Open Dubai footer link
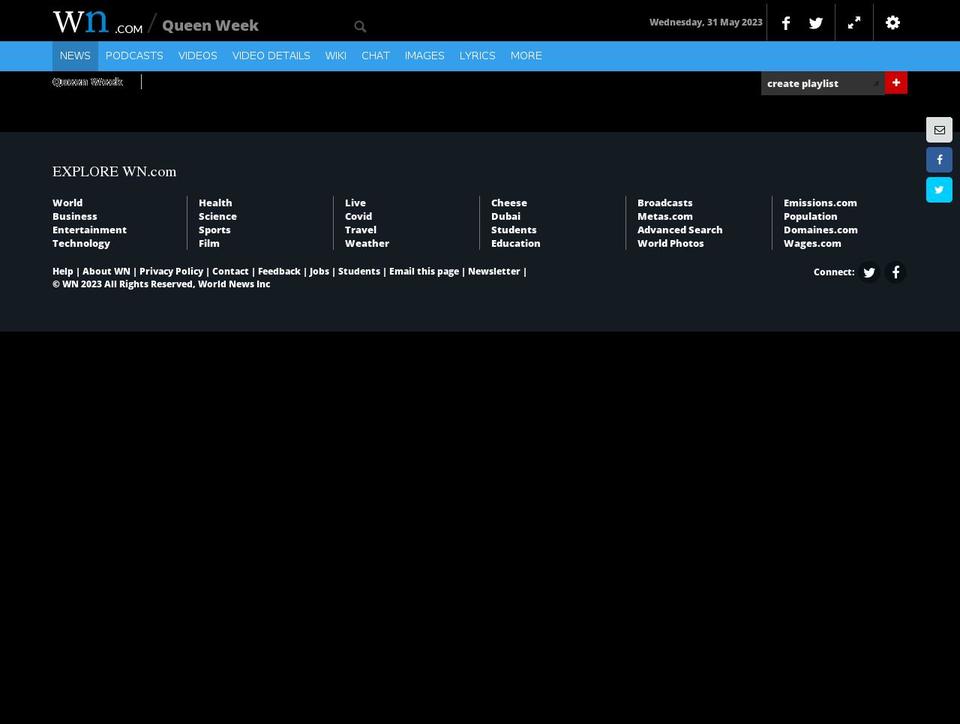The width and height of the screenshot is (960, 724). [x=506, y=216]
